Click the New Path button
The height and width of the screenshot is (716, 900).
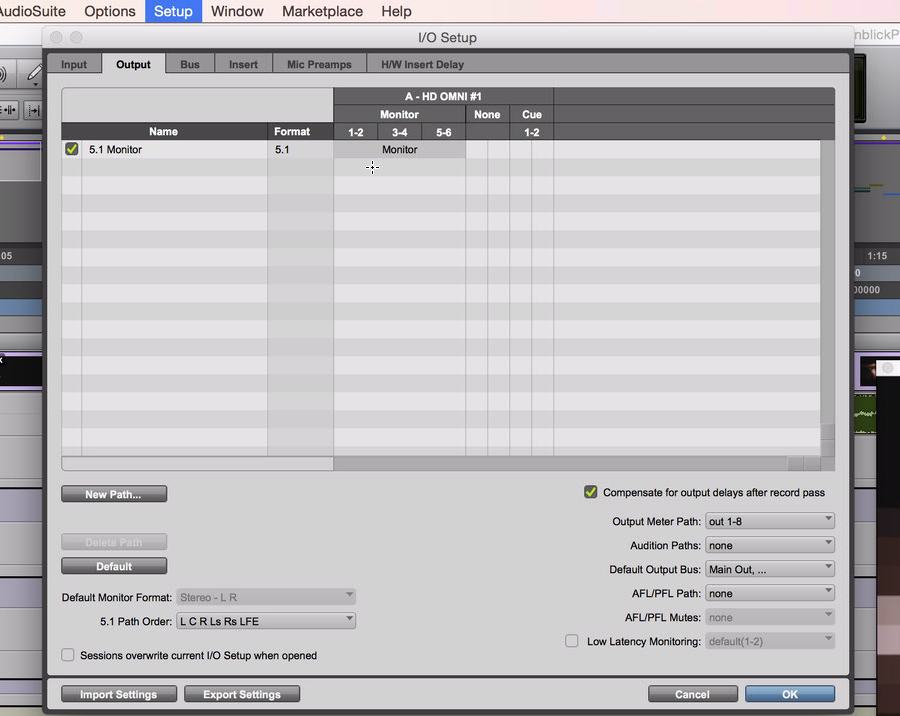tap(114, 494)
